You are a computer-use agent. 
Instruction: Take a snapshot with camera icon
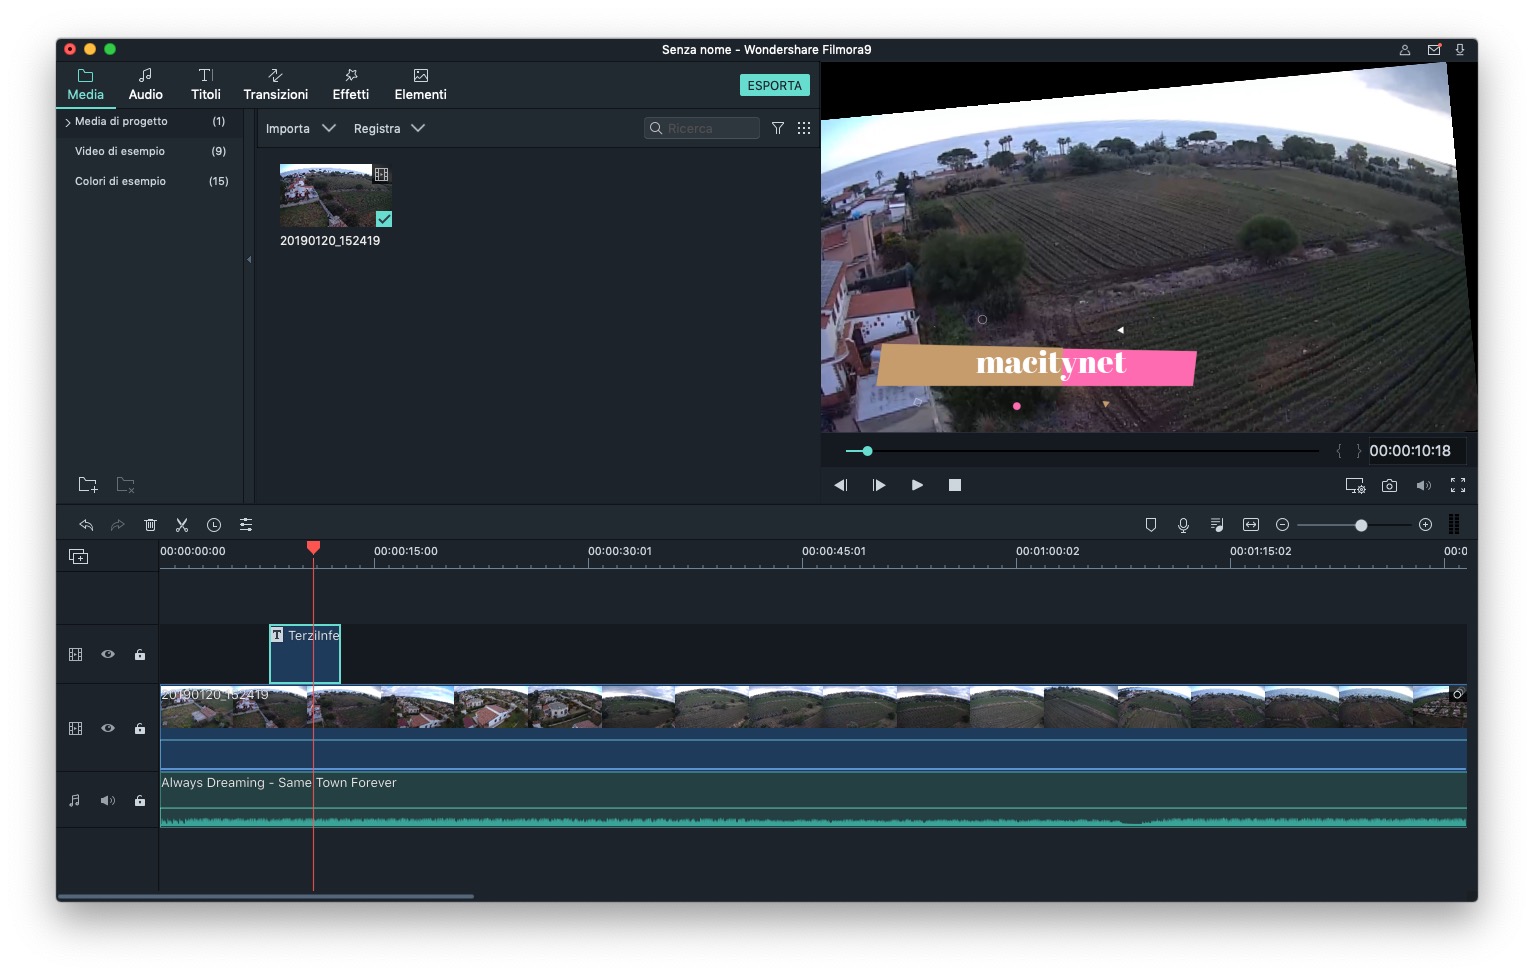tap(1389, 486)
